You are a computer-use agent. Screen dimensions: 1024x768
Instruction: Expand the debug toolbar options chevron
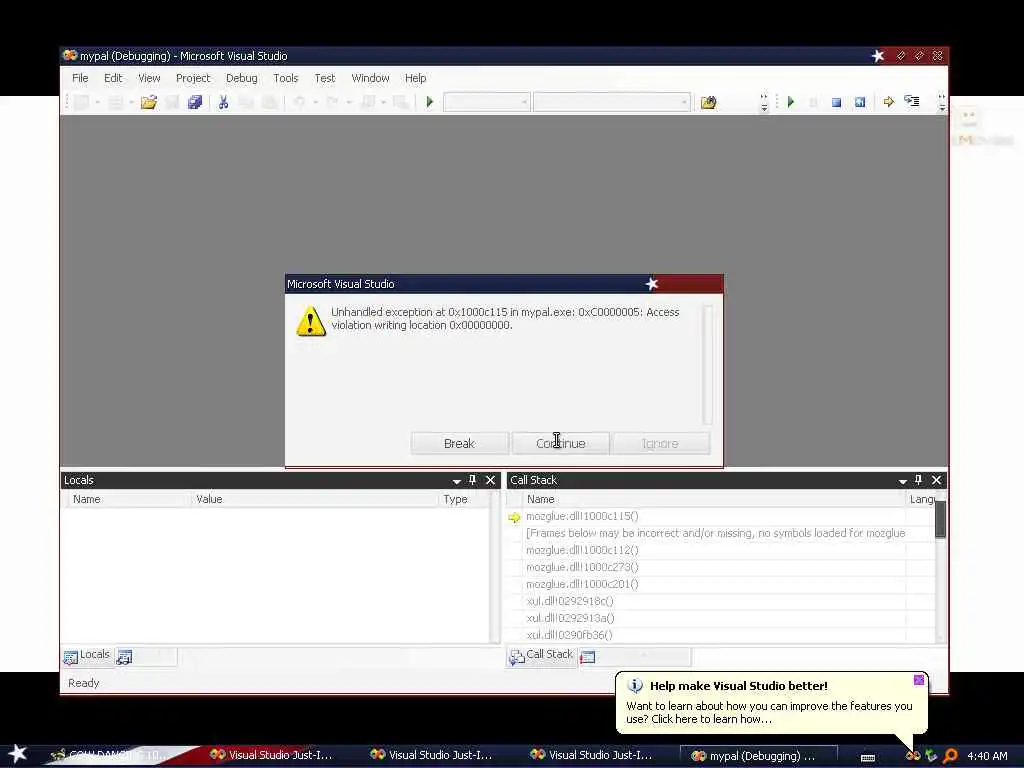tap(941, 103)
